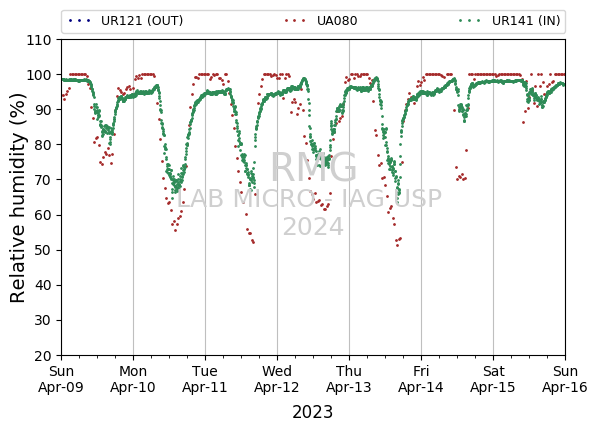Screen dimensions: 598x432
Task: Click the Sun Apr-16 date tick label
Action: click(x=565, y=379)
